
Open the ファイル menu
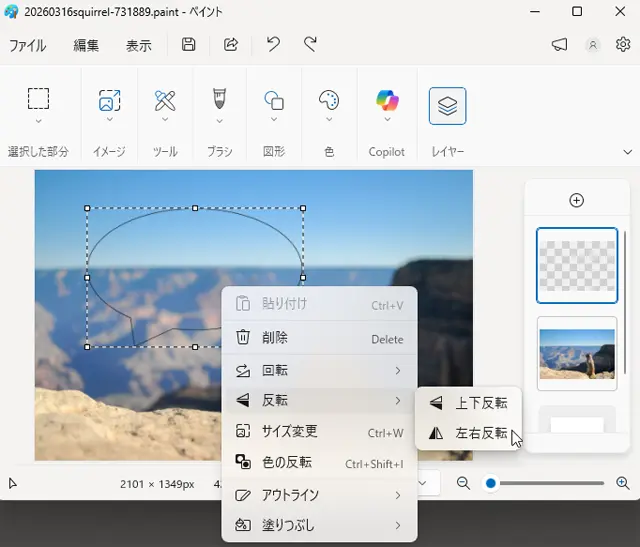(27, 45)
